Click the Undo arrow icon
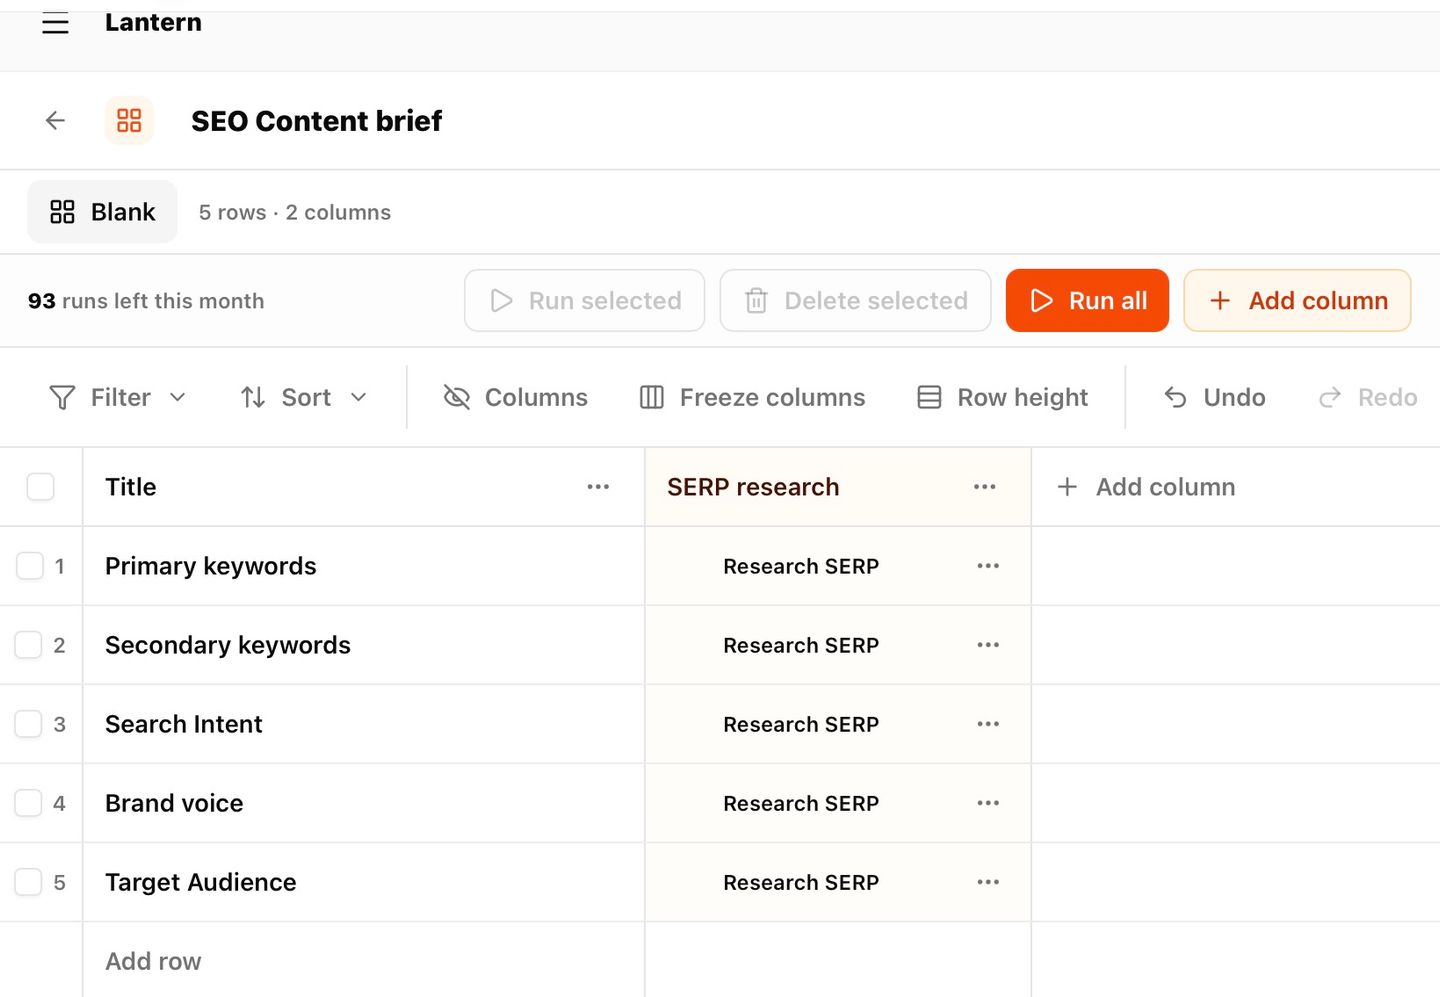Image resolution: width=1440 pixels, height=997 pixels. click(x=1175, y=398)
